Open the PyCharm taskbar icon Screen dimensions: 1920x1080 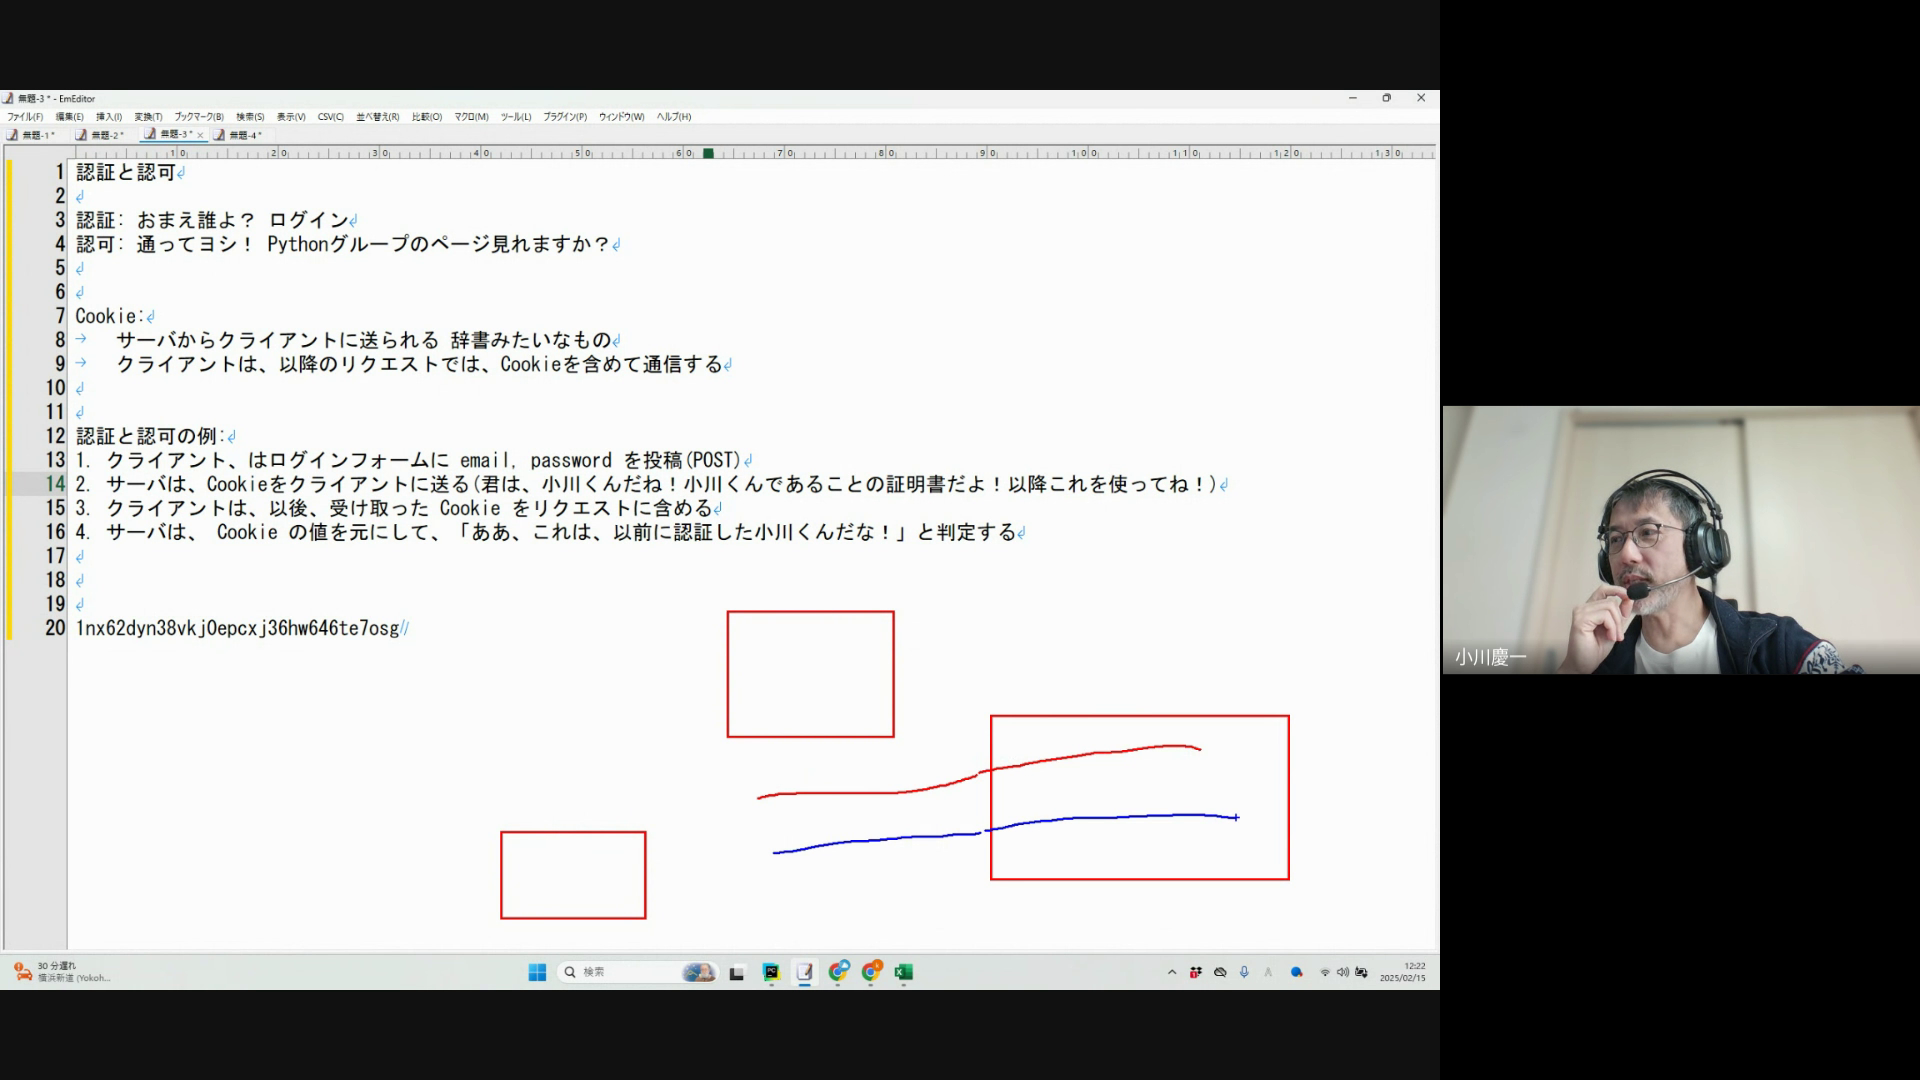[771, 972]
